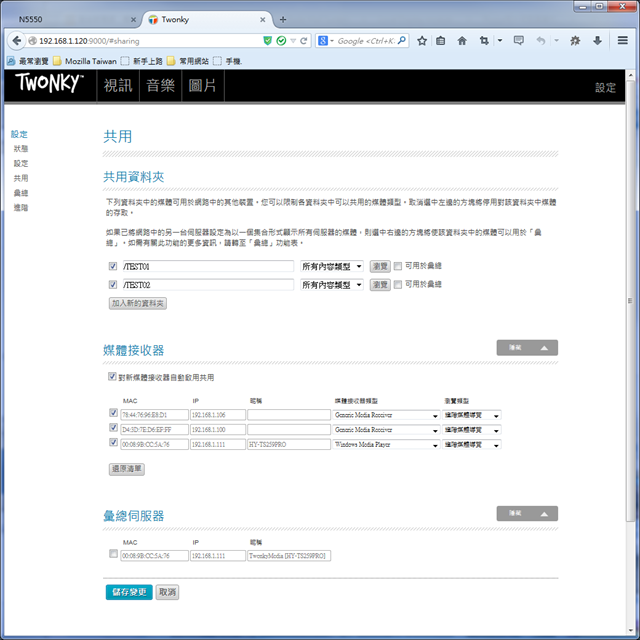
Task: Click the Twonky logo
Action: pyautogui.click(x=49, y=83)
